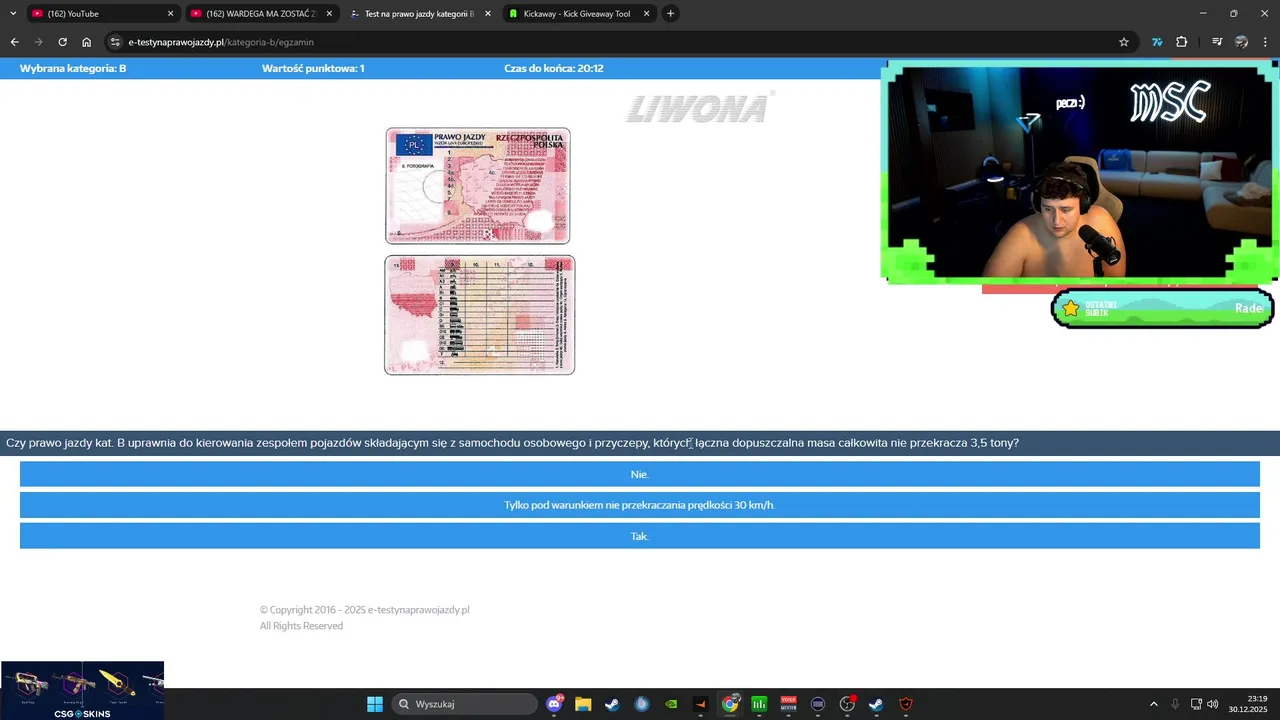The width and height of the screenshot is (1280, 720).
Task: Click the CSGO-SKINS banner
Action: [82, 690]
